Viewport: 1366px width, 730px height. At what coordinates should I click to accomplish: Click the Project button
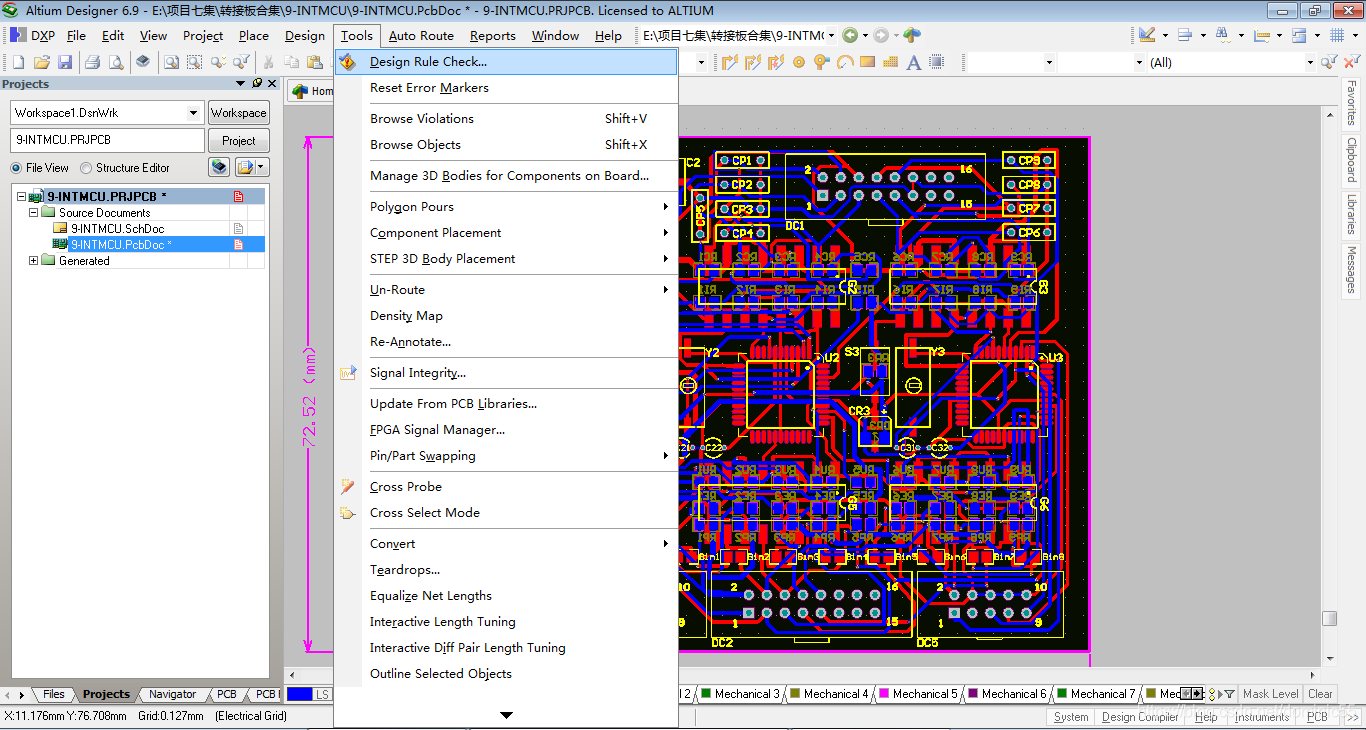[238, 141]
